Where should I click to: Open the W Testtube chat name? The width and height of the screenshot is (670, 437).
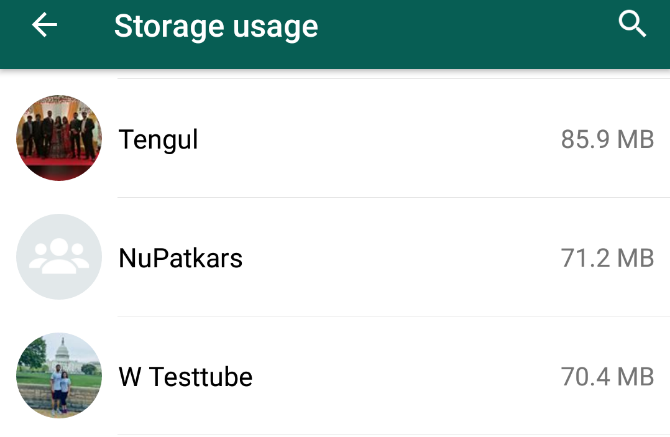[x=185, y=377]
